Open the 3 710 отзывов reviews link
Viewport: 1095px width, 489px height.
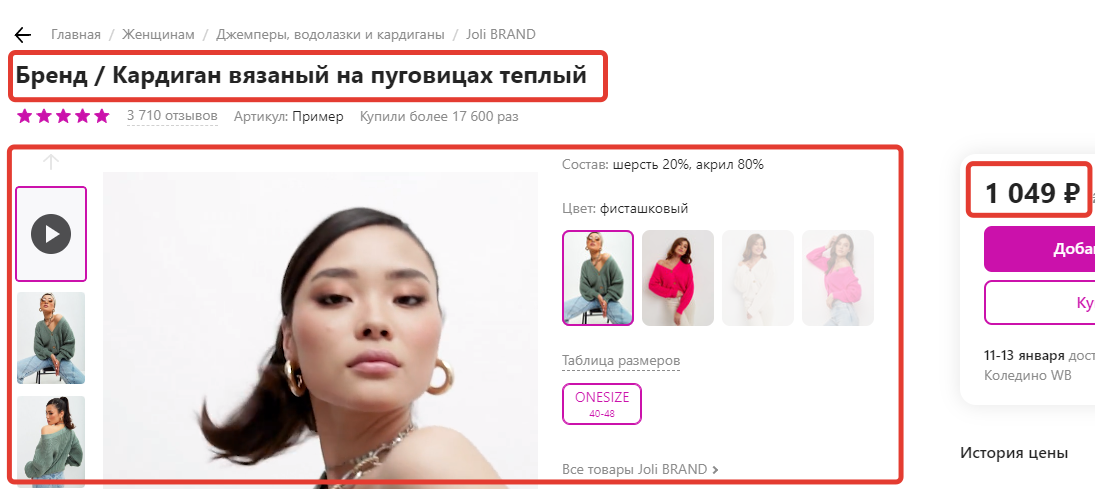tap(172, 116)
